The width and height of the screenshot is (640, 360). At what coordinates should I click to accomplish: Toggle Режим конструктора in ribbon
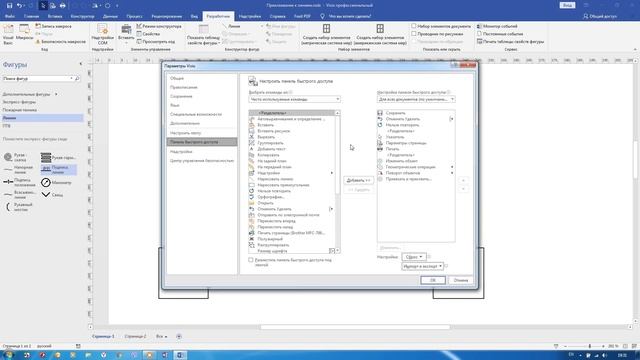(159, 26)
